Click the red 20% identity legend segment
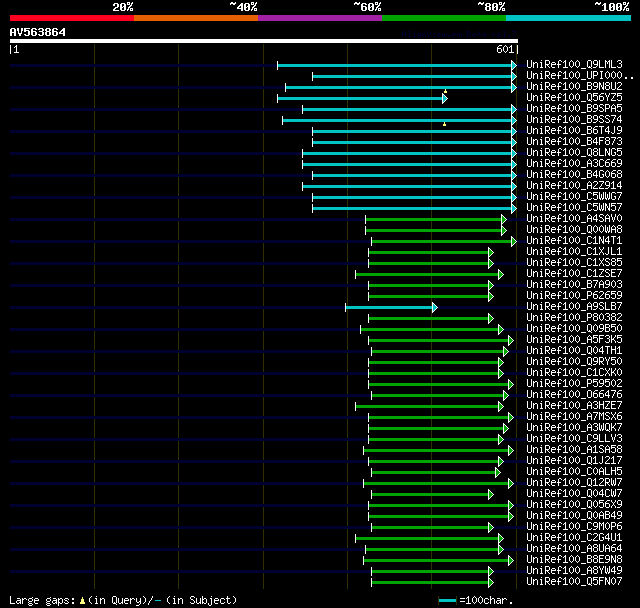 (72, 18)
